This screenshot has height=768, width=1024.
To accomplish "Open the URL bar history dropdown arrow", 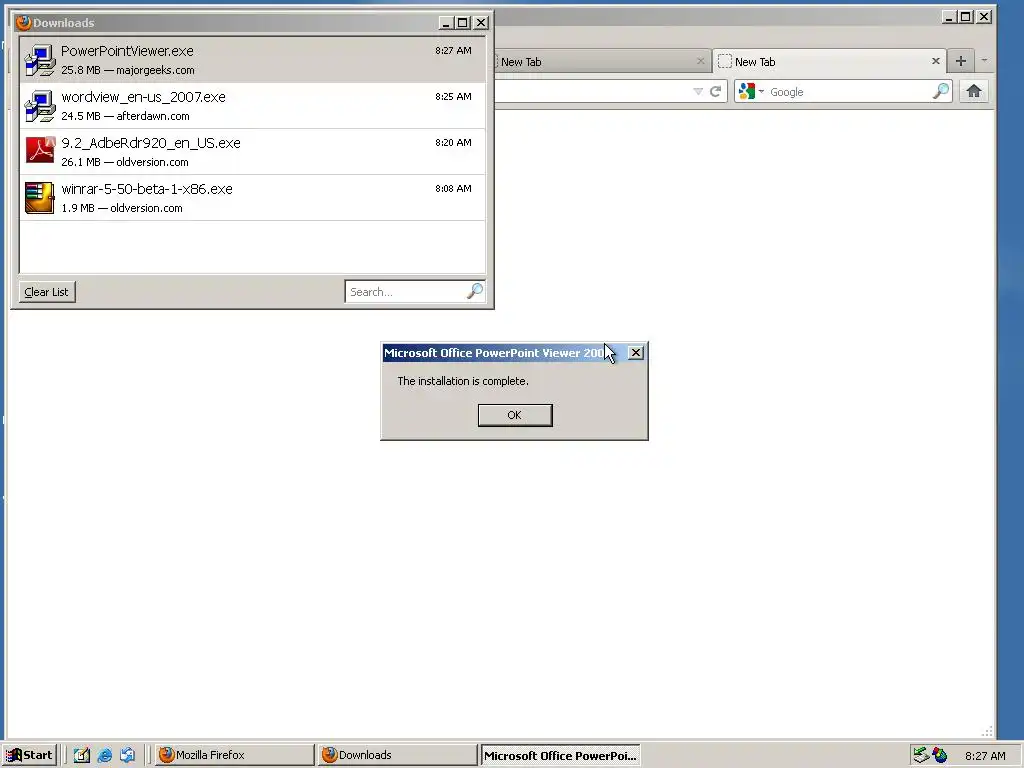I will coord(697,91).
